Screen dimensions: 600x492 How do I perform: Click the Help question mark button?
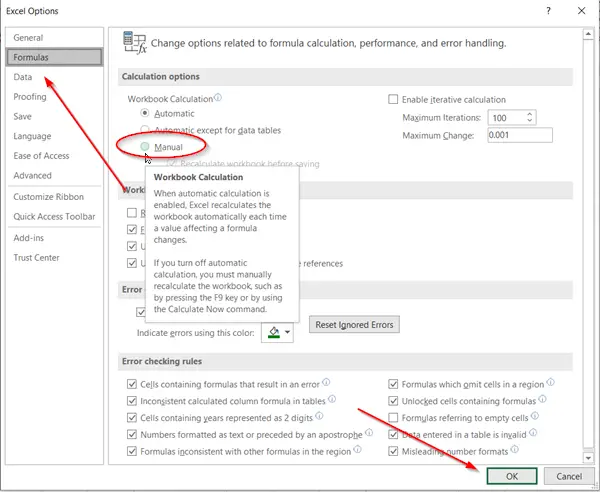(548, 11)
